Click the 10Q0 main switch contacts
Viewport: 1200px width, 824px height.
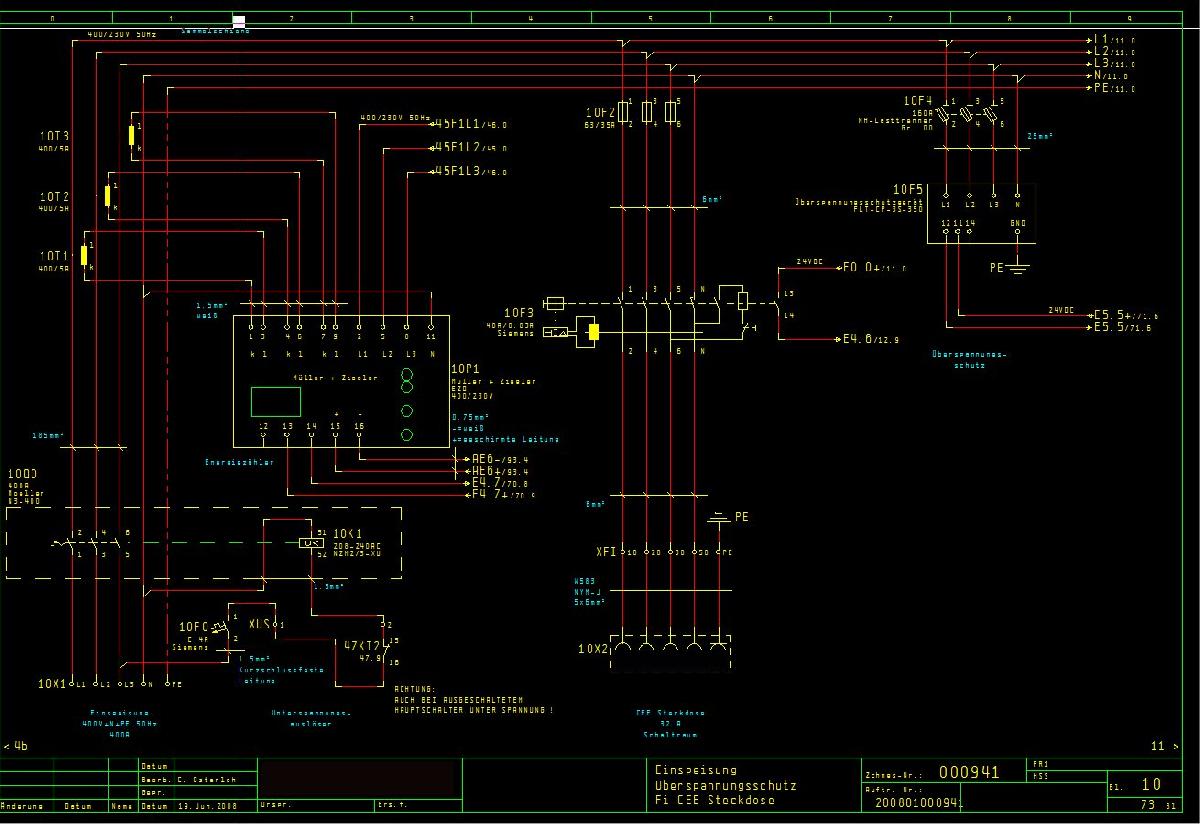tap(92, 544)
